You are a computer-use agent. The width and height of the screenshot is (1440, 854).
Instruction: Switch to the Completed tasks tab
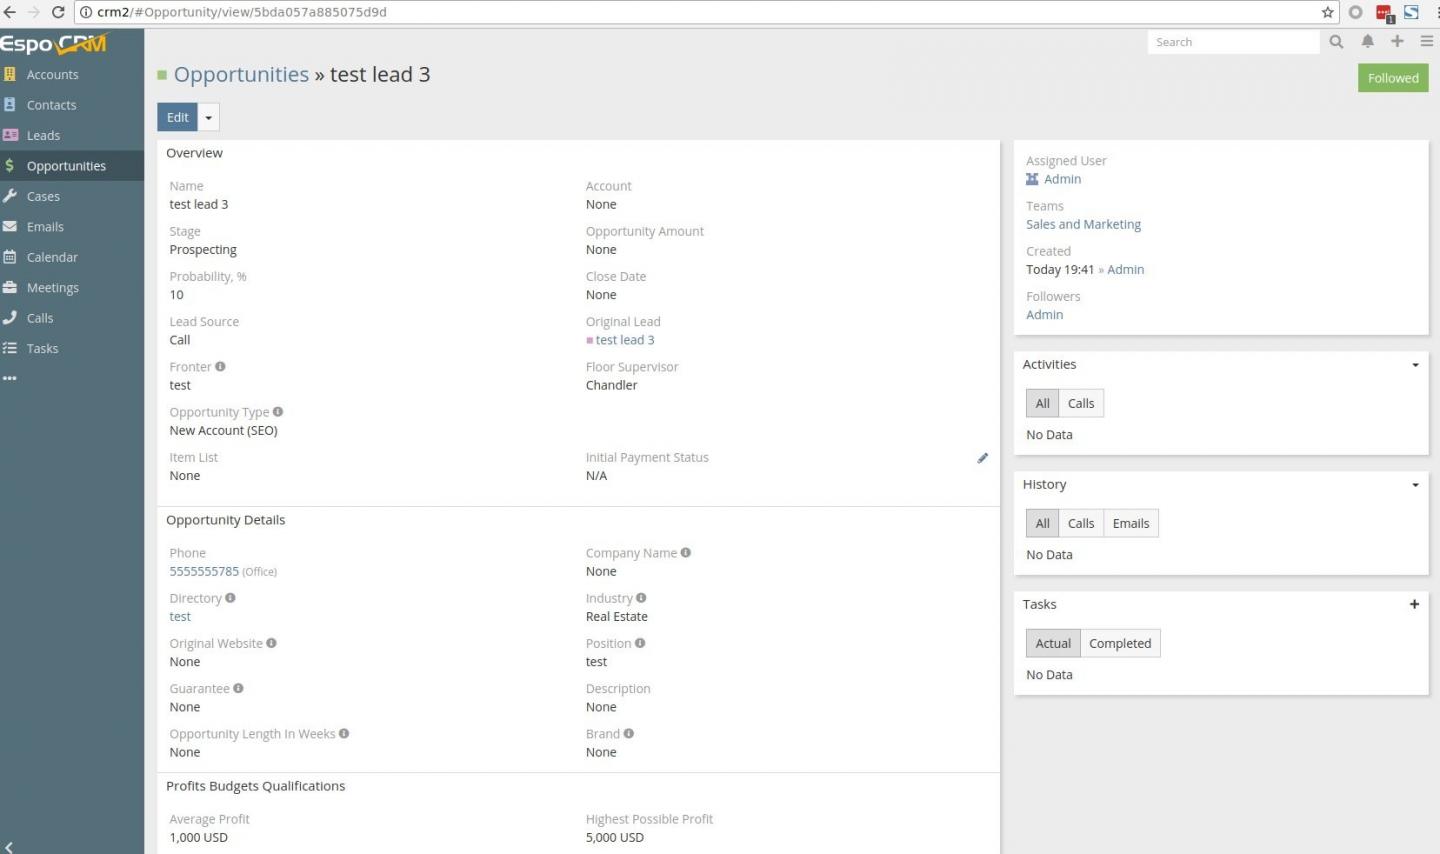(1119, 643)
